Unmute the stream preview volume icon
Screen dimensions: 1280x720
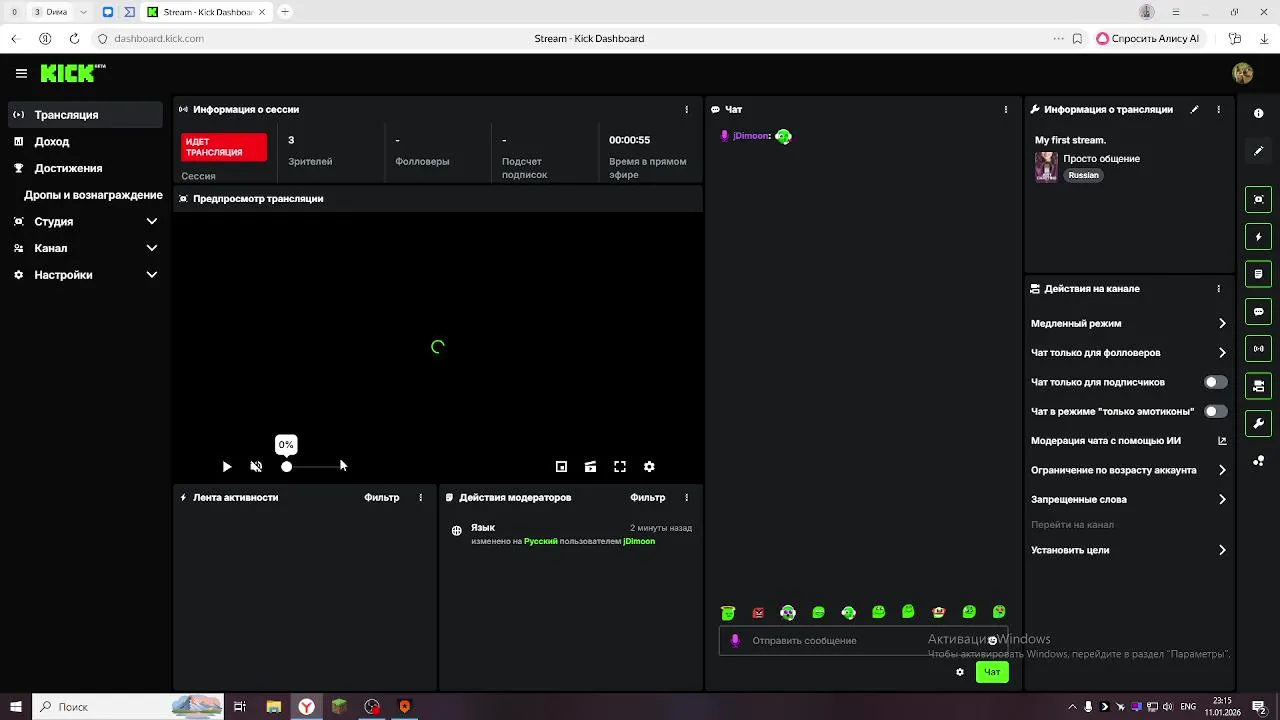[x=256, y=467]
